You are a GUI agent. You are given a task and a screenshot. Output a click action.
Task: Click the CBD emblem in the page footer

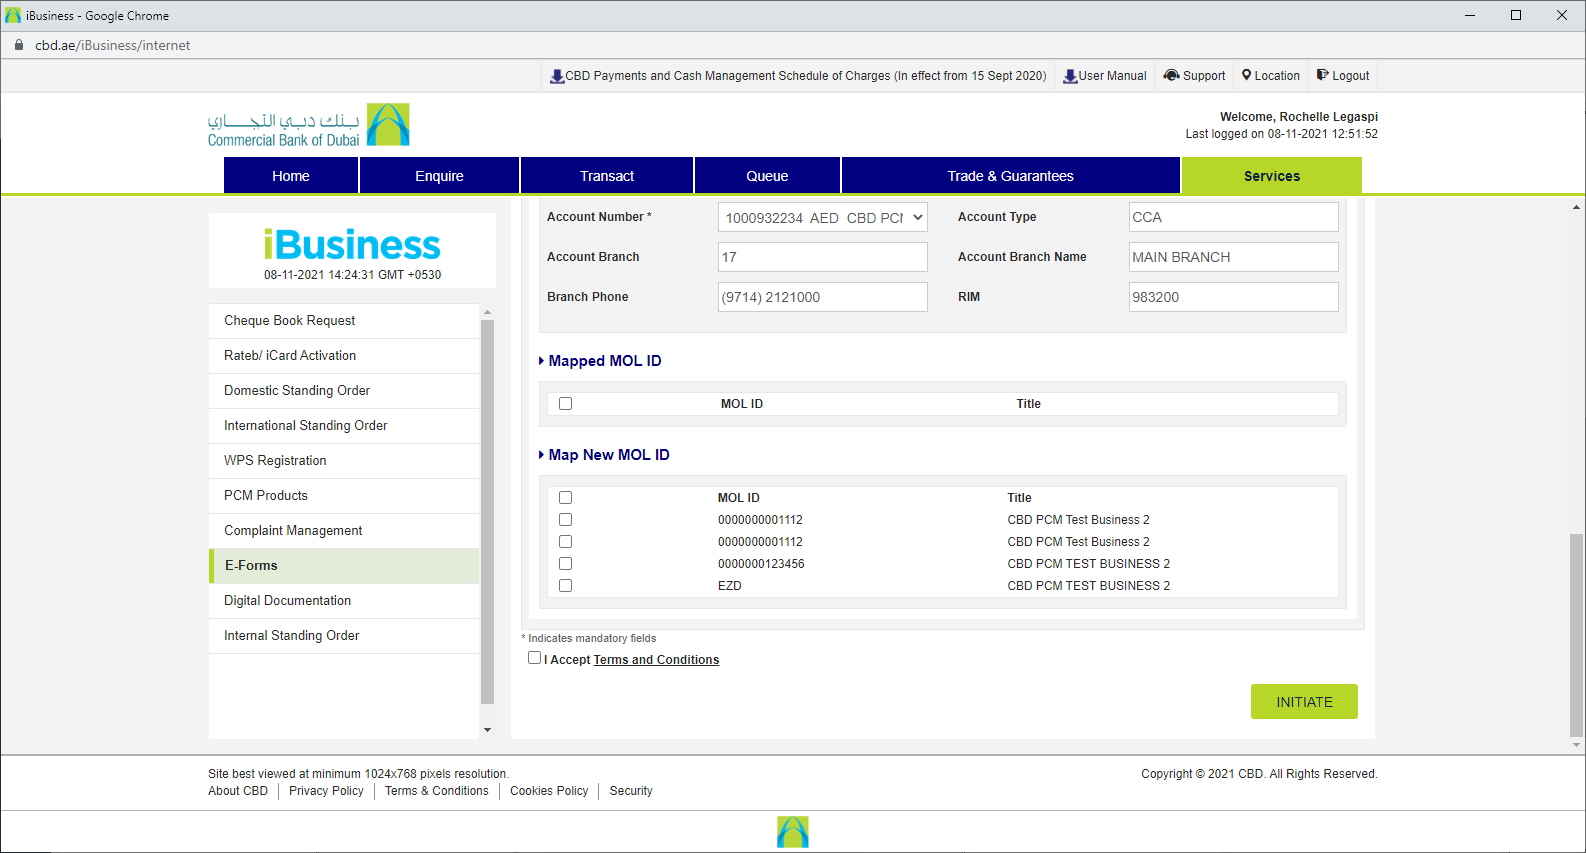coord(793,832)
